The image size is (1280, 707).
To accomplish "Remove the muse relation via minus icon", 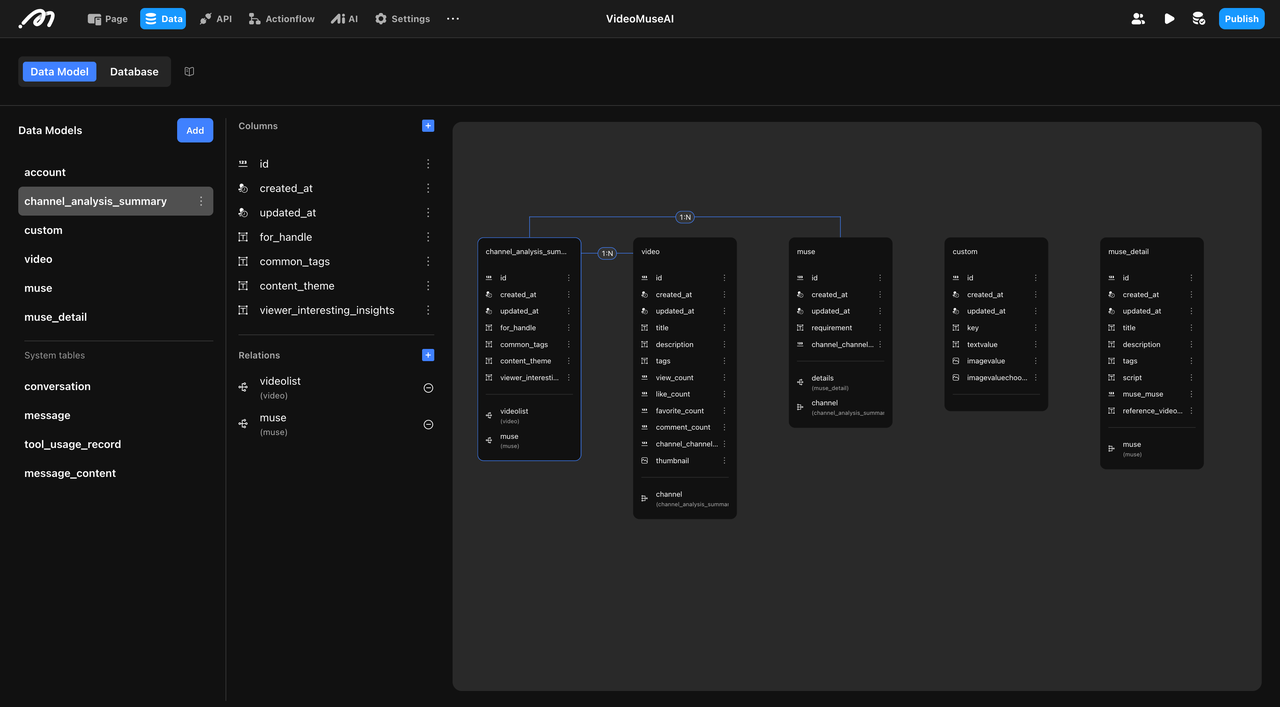I will pos(428,425).
